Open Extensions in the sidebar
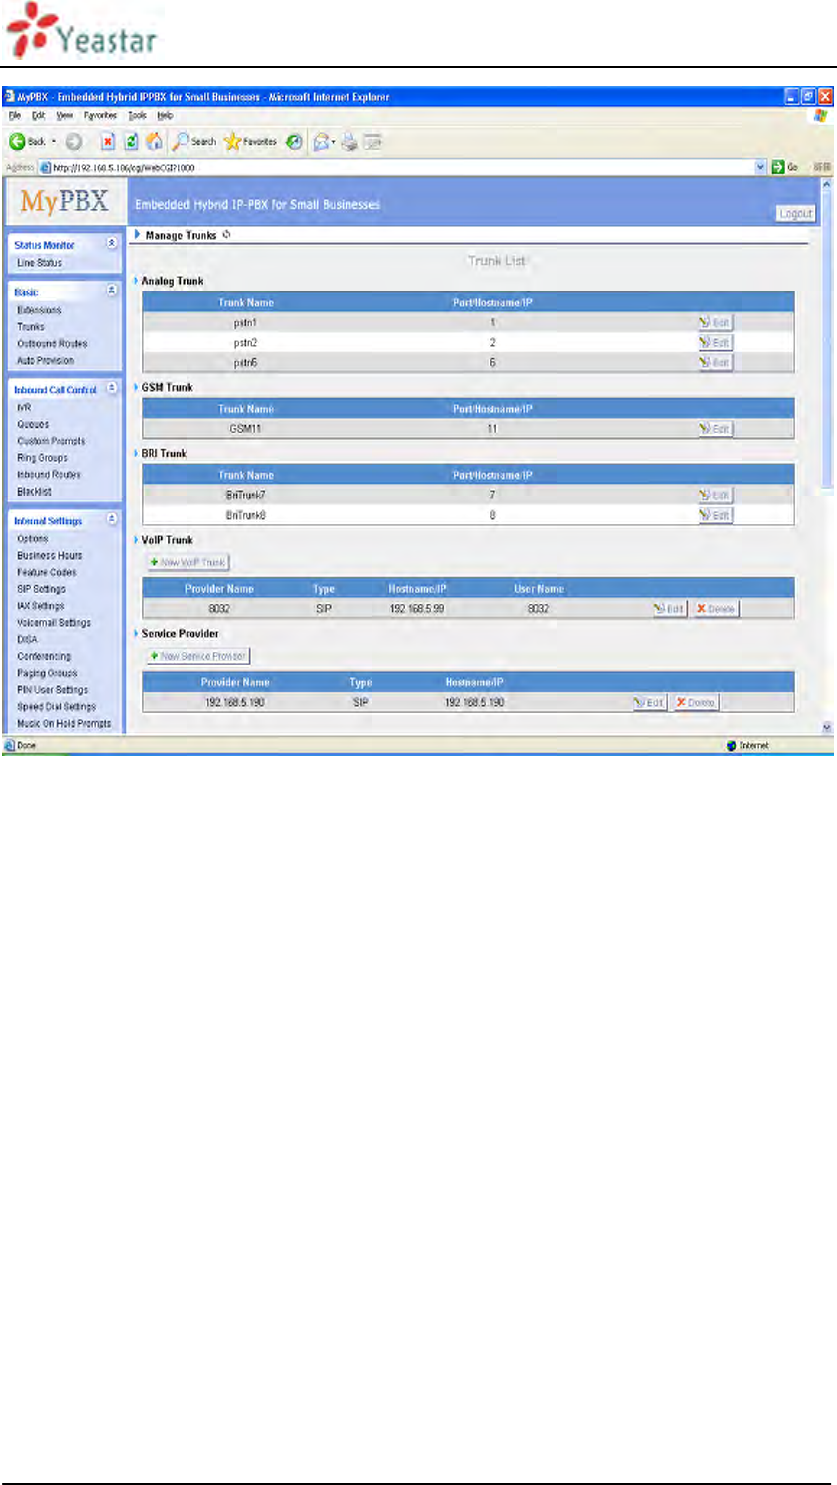The width and height of the screenshot is (837, 1485). coord(39,310)
